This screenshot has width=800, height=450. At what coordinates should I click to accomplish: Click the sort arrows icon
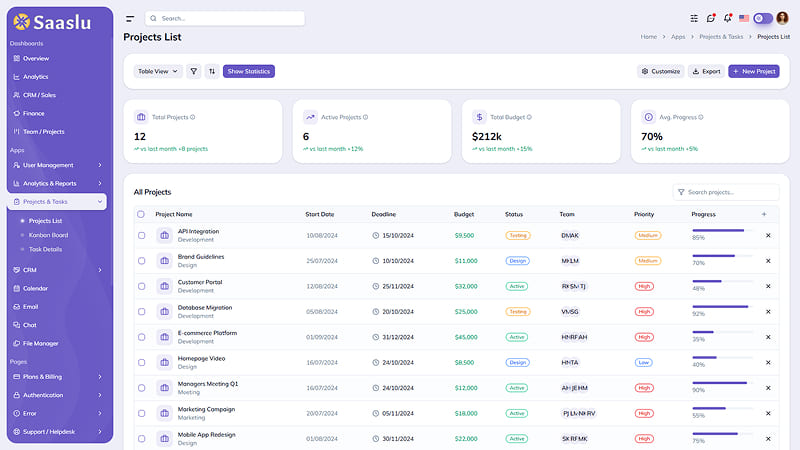[x=212, y=71]
